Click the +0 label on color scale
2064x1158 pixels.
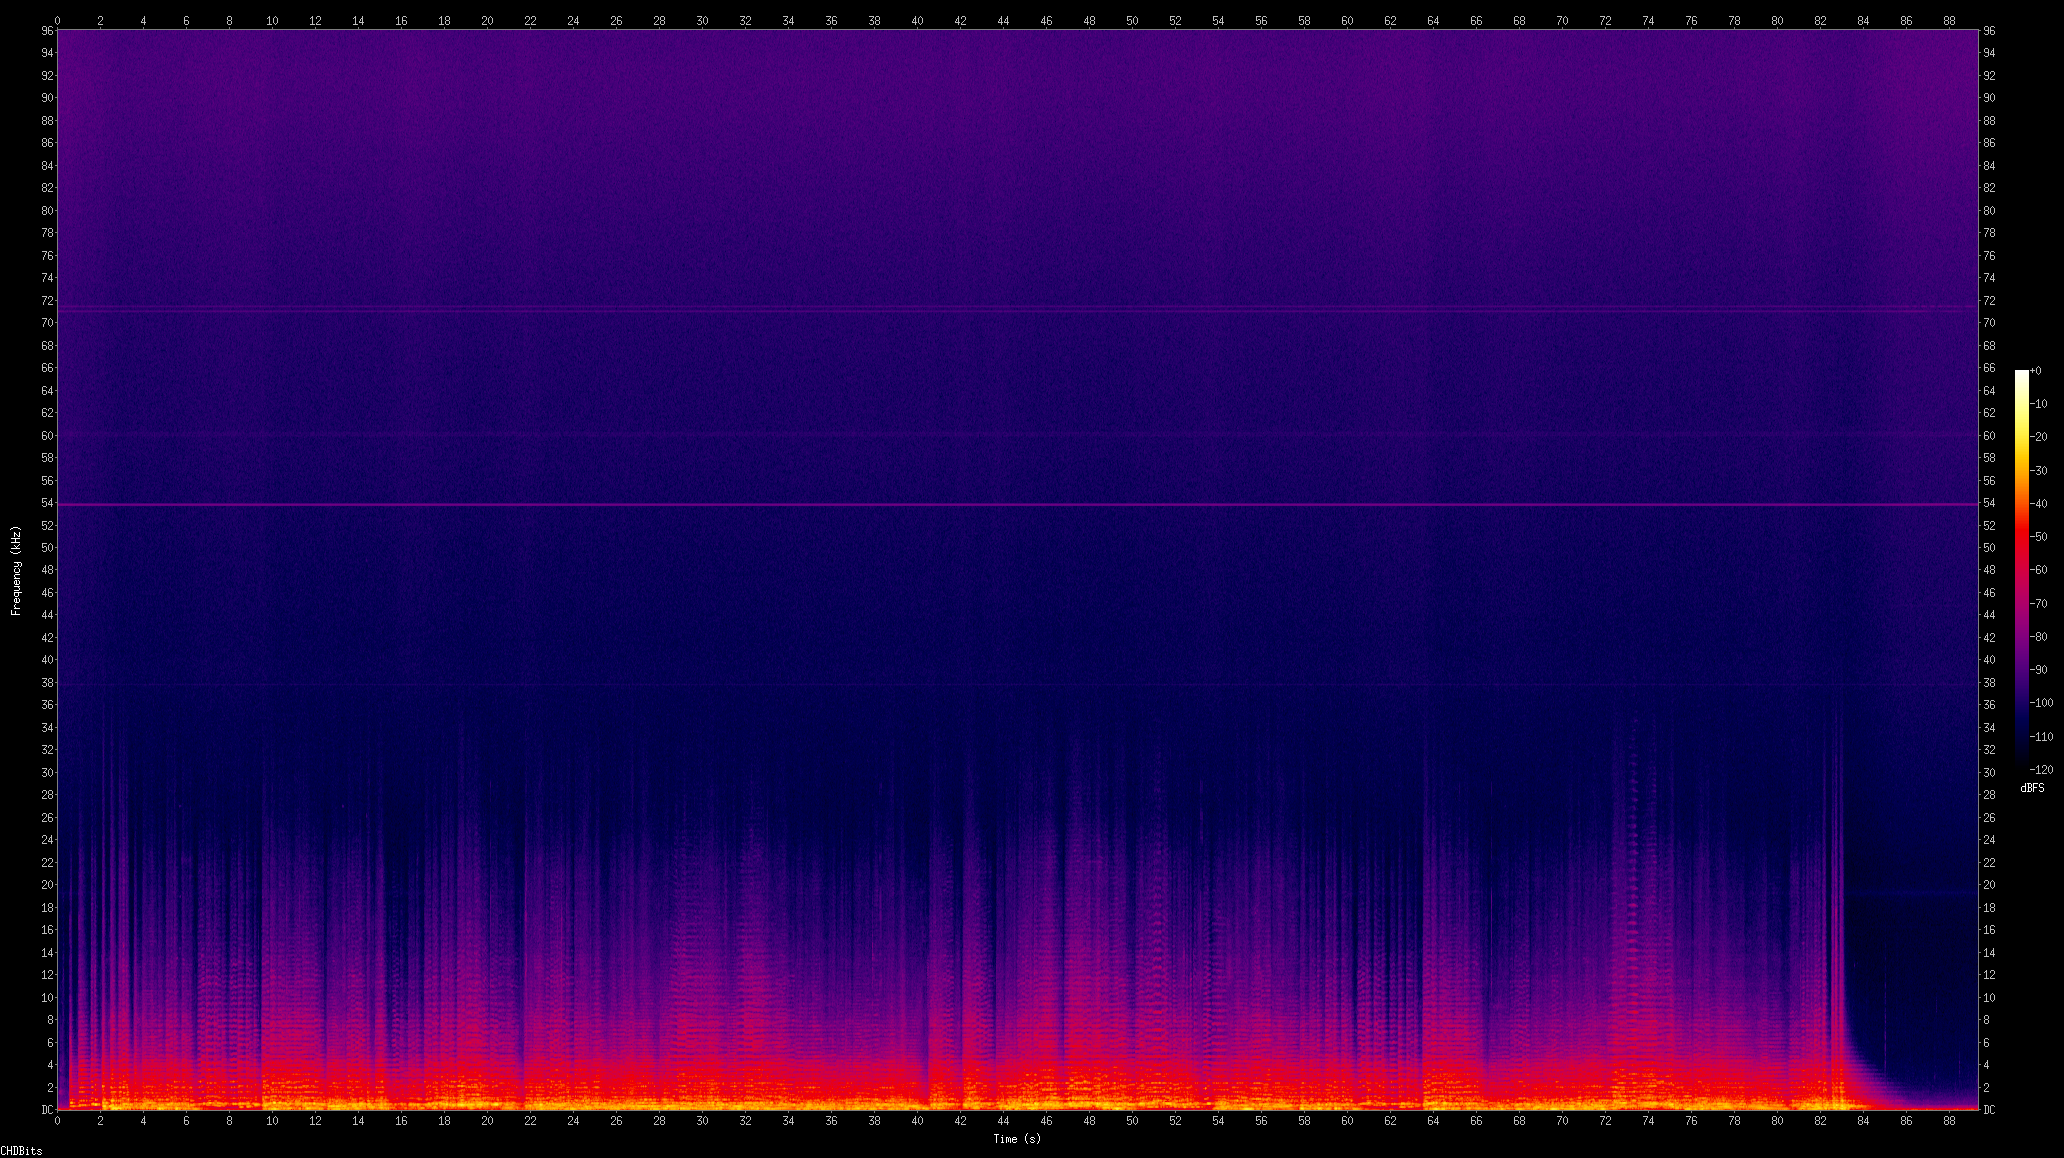point(2036,371)
